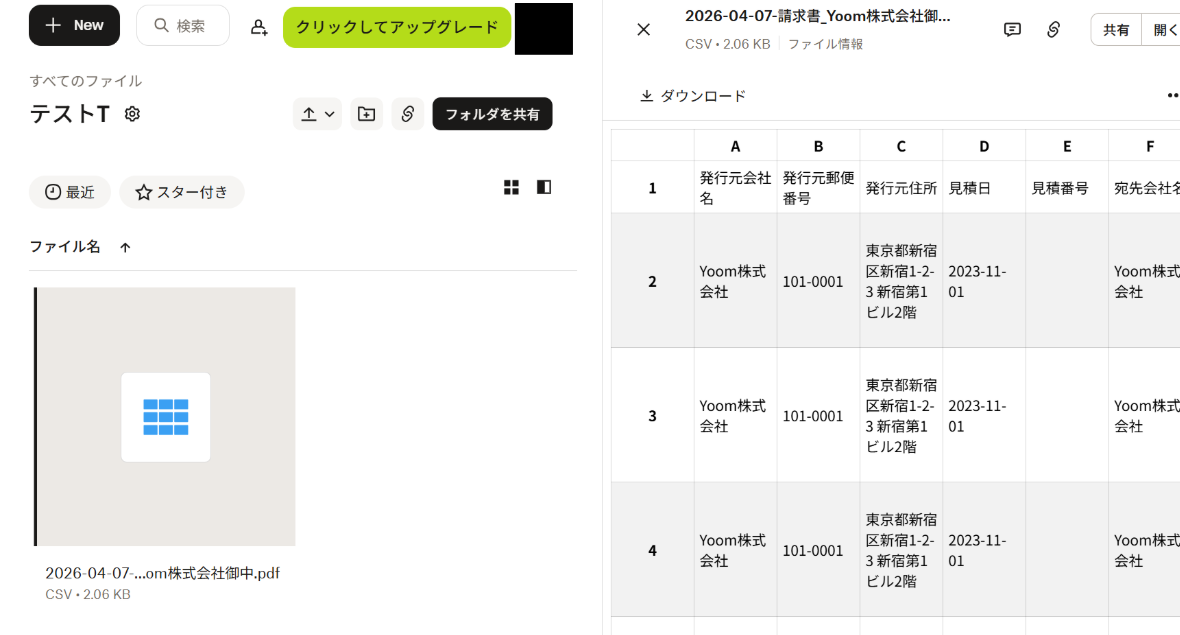Click the create new folder icon
The image size is (1180, 635).
[x=367, y=114]
